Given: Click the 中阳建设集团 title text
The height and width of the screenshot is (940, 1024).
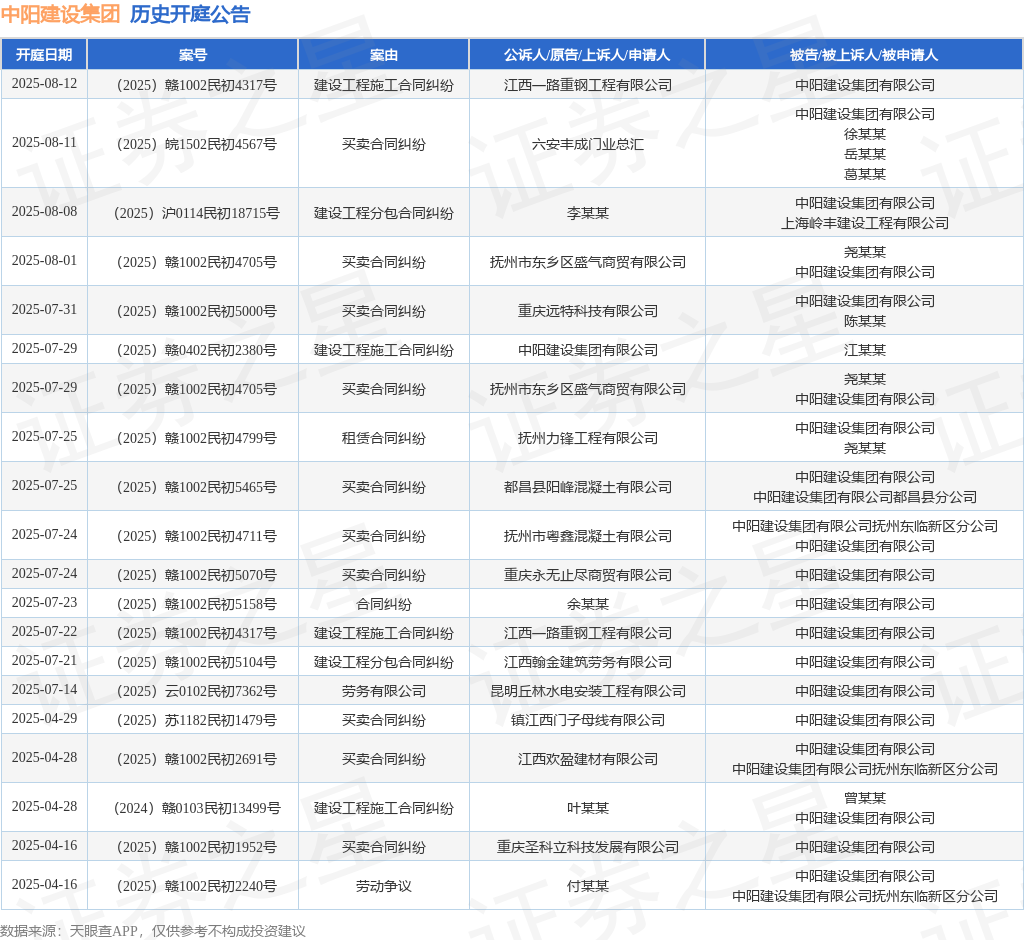Looking at the screenshot, I should [60, 14].
